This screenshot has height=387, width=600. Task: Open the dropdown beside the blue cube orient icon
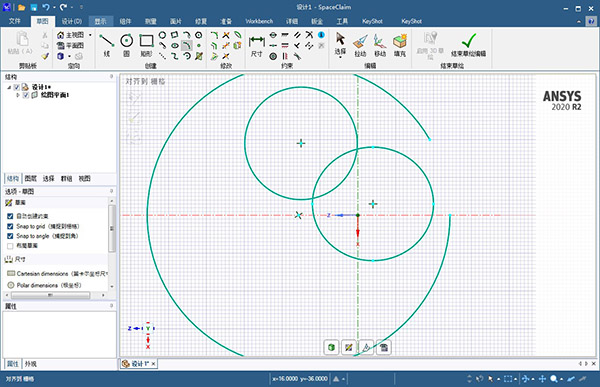point(69,56)
